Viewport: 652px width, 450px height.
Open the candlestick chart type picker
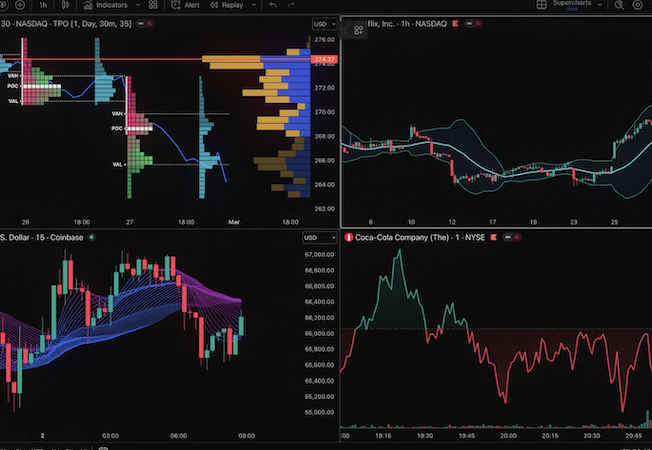(x=65, y=5)
